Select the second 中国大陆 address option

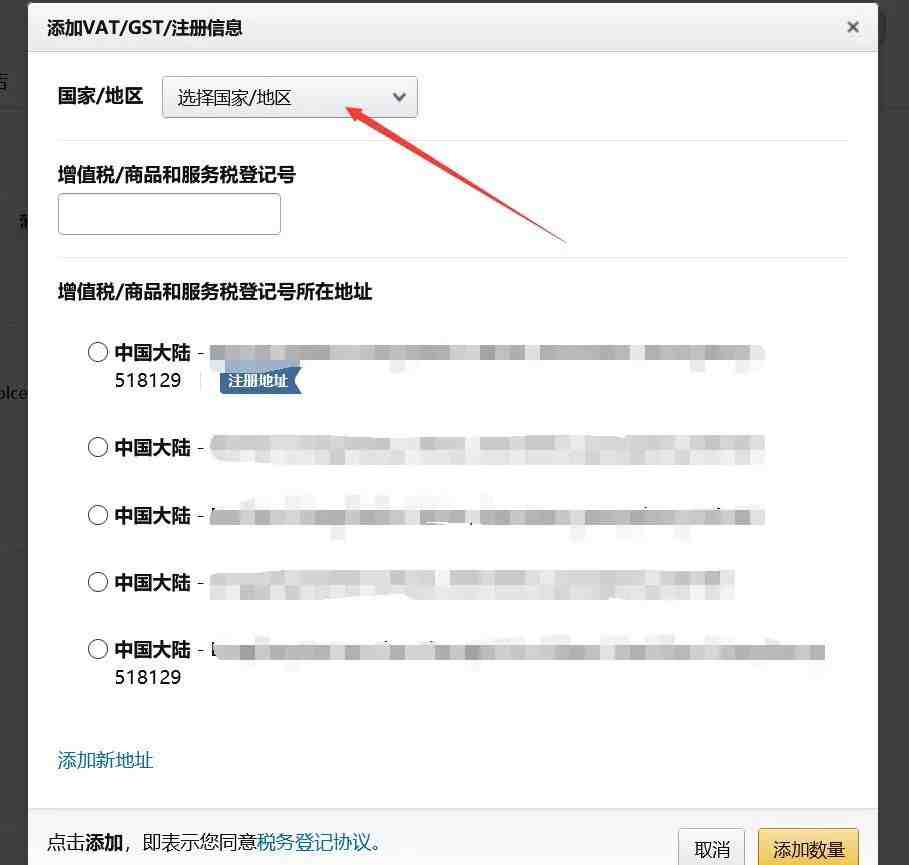click(98, 447)
